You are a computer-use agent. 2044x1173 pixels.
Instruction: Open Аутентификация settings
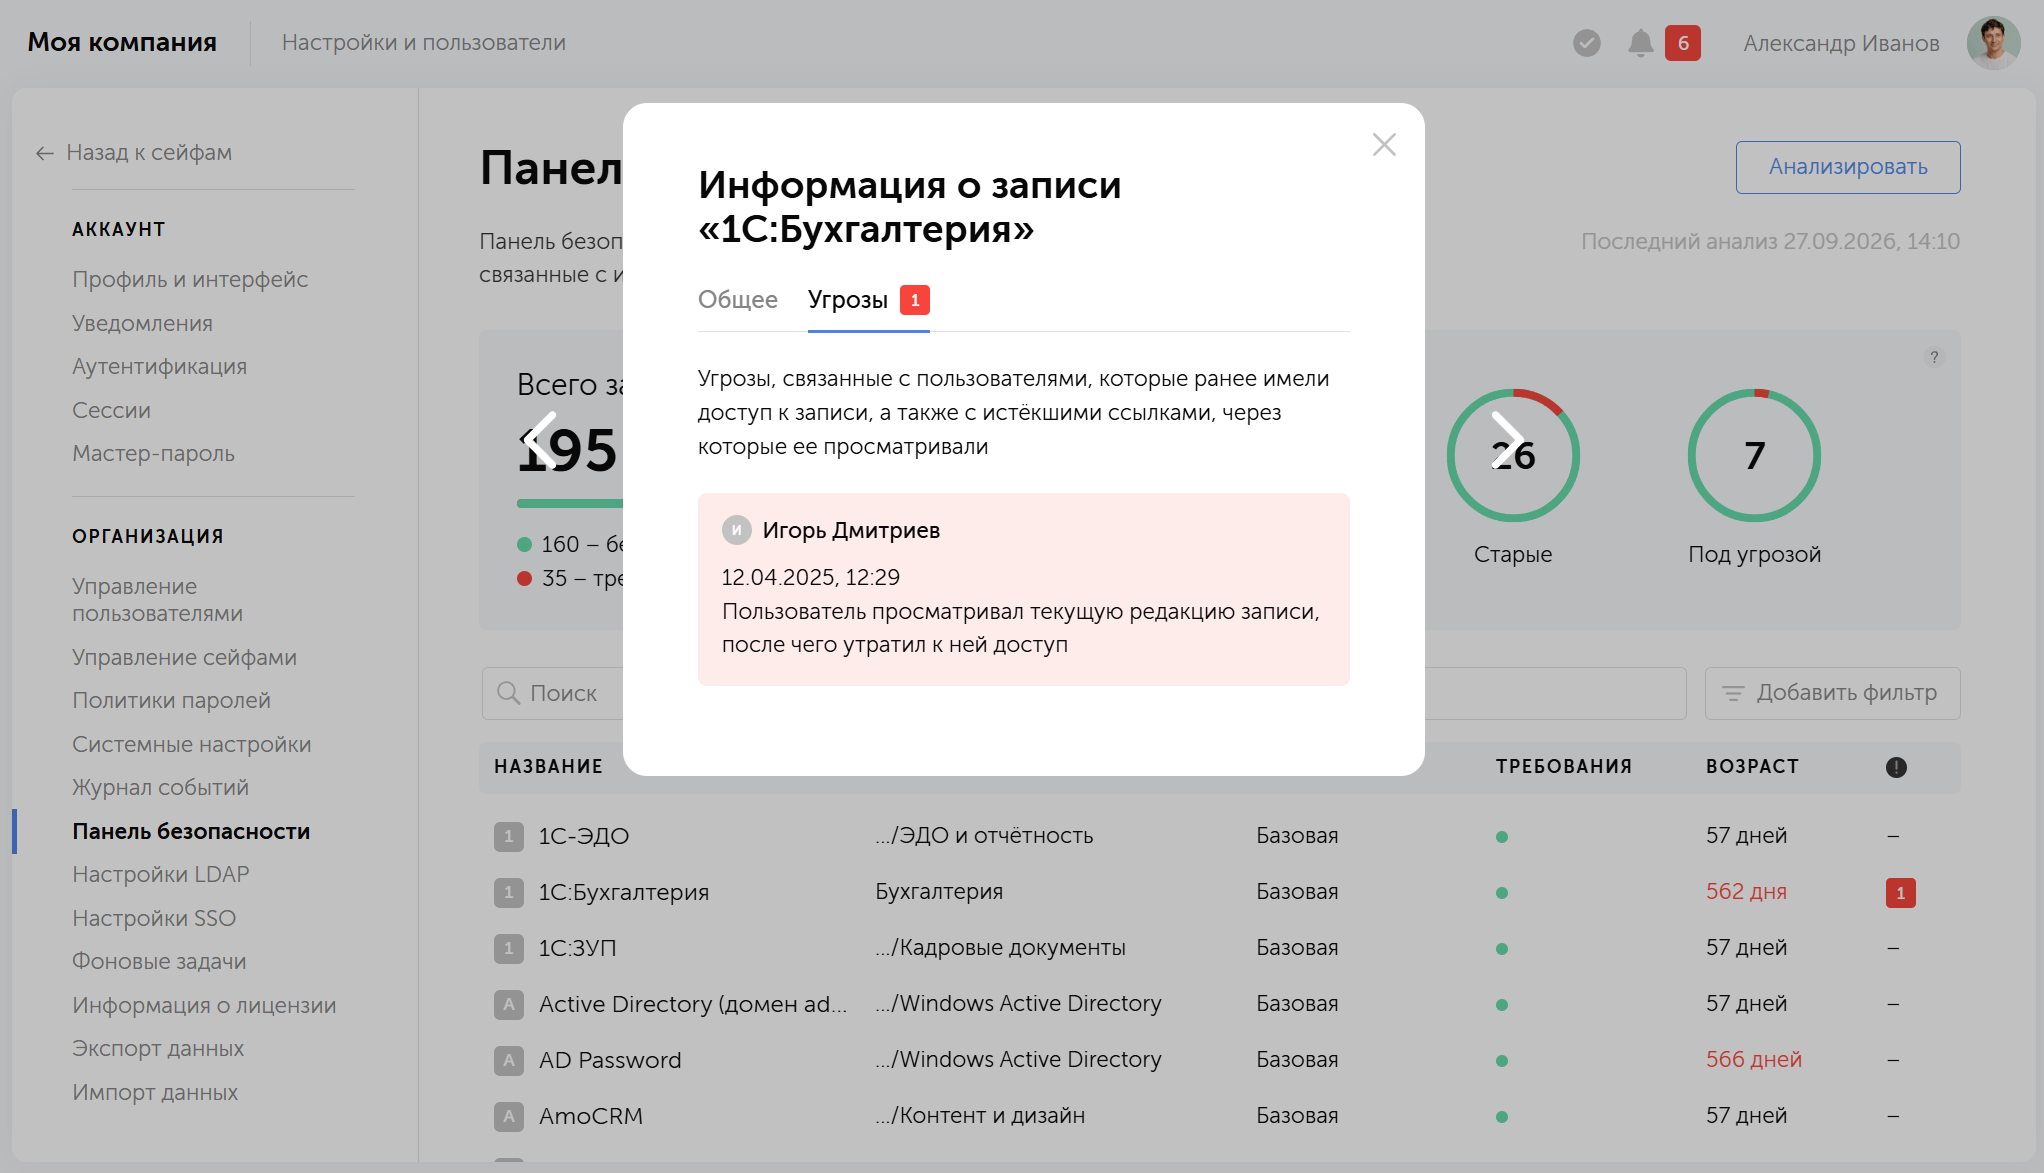click(x=159, y=367)
